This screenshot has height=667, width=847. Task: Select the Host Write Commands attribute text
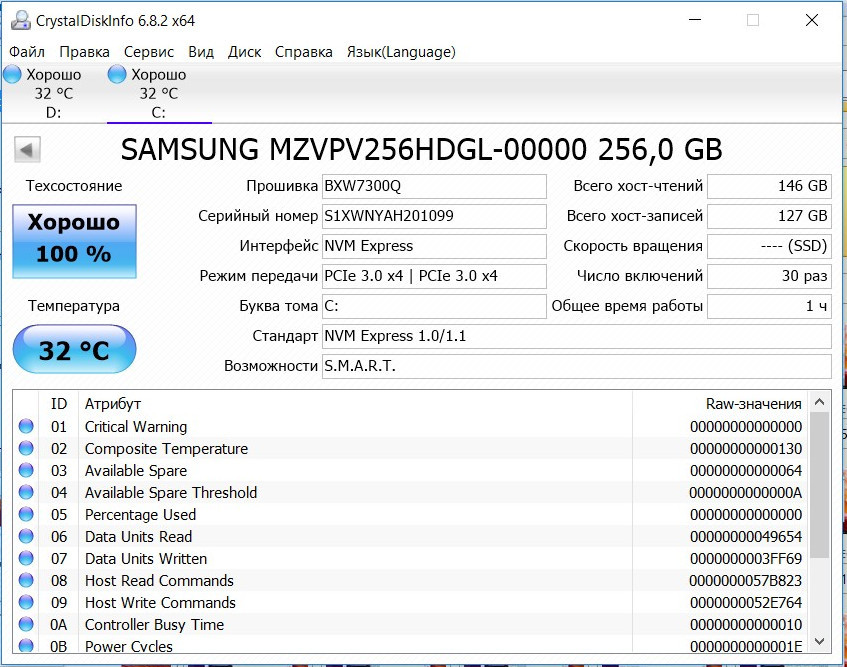(x=160, y=603)
